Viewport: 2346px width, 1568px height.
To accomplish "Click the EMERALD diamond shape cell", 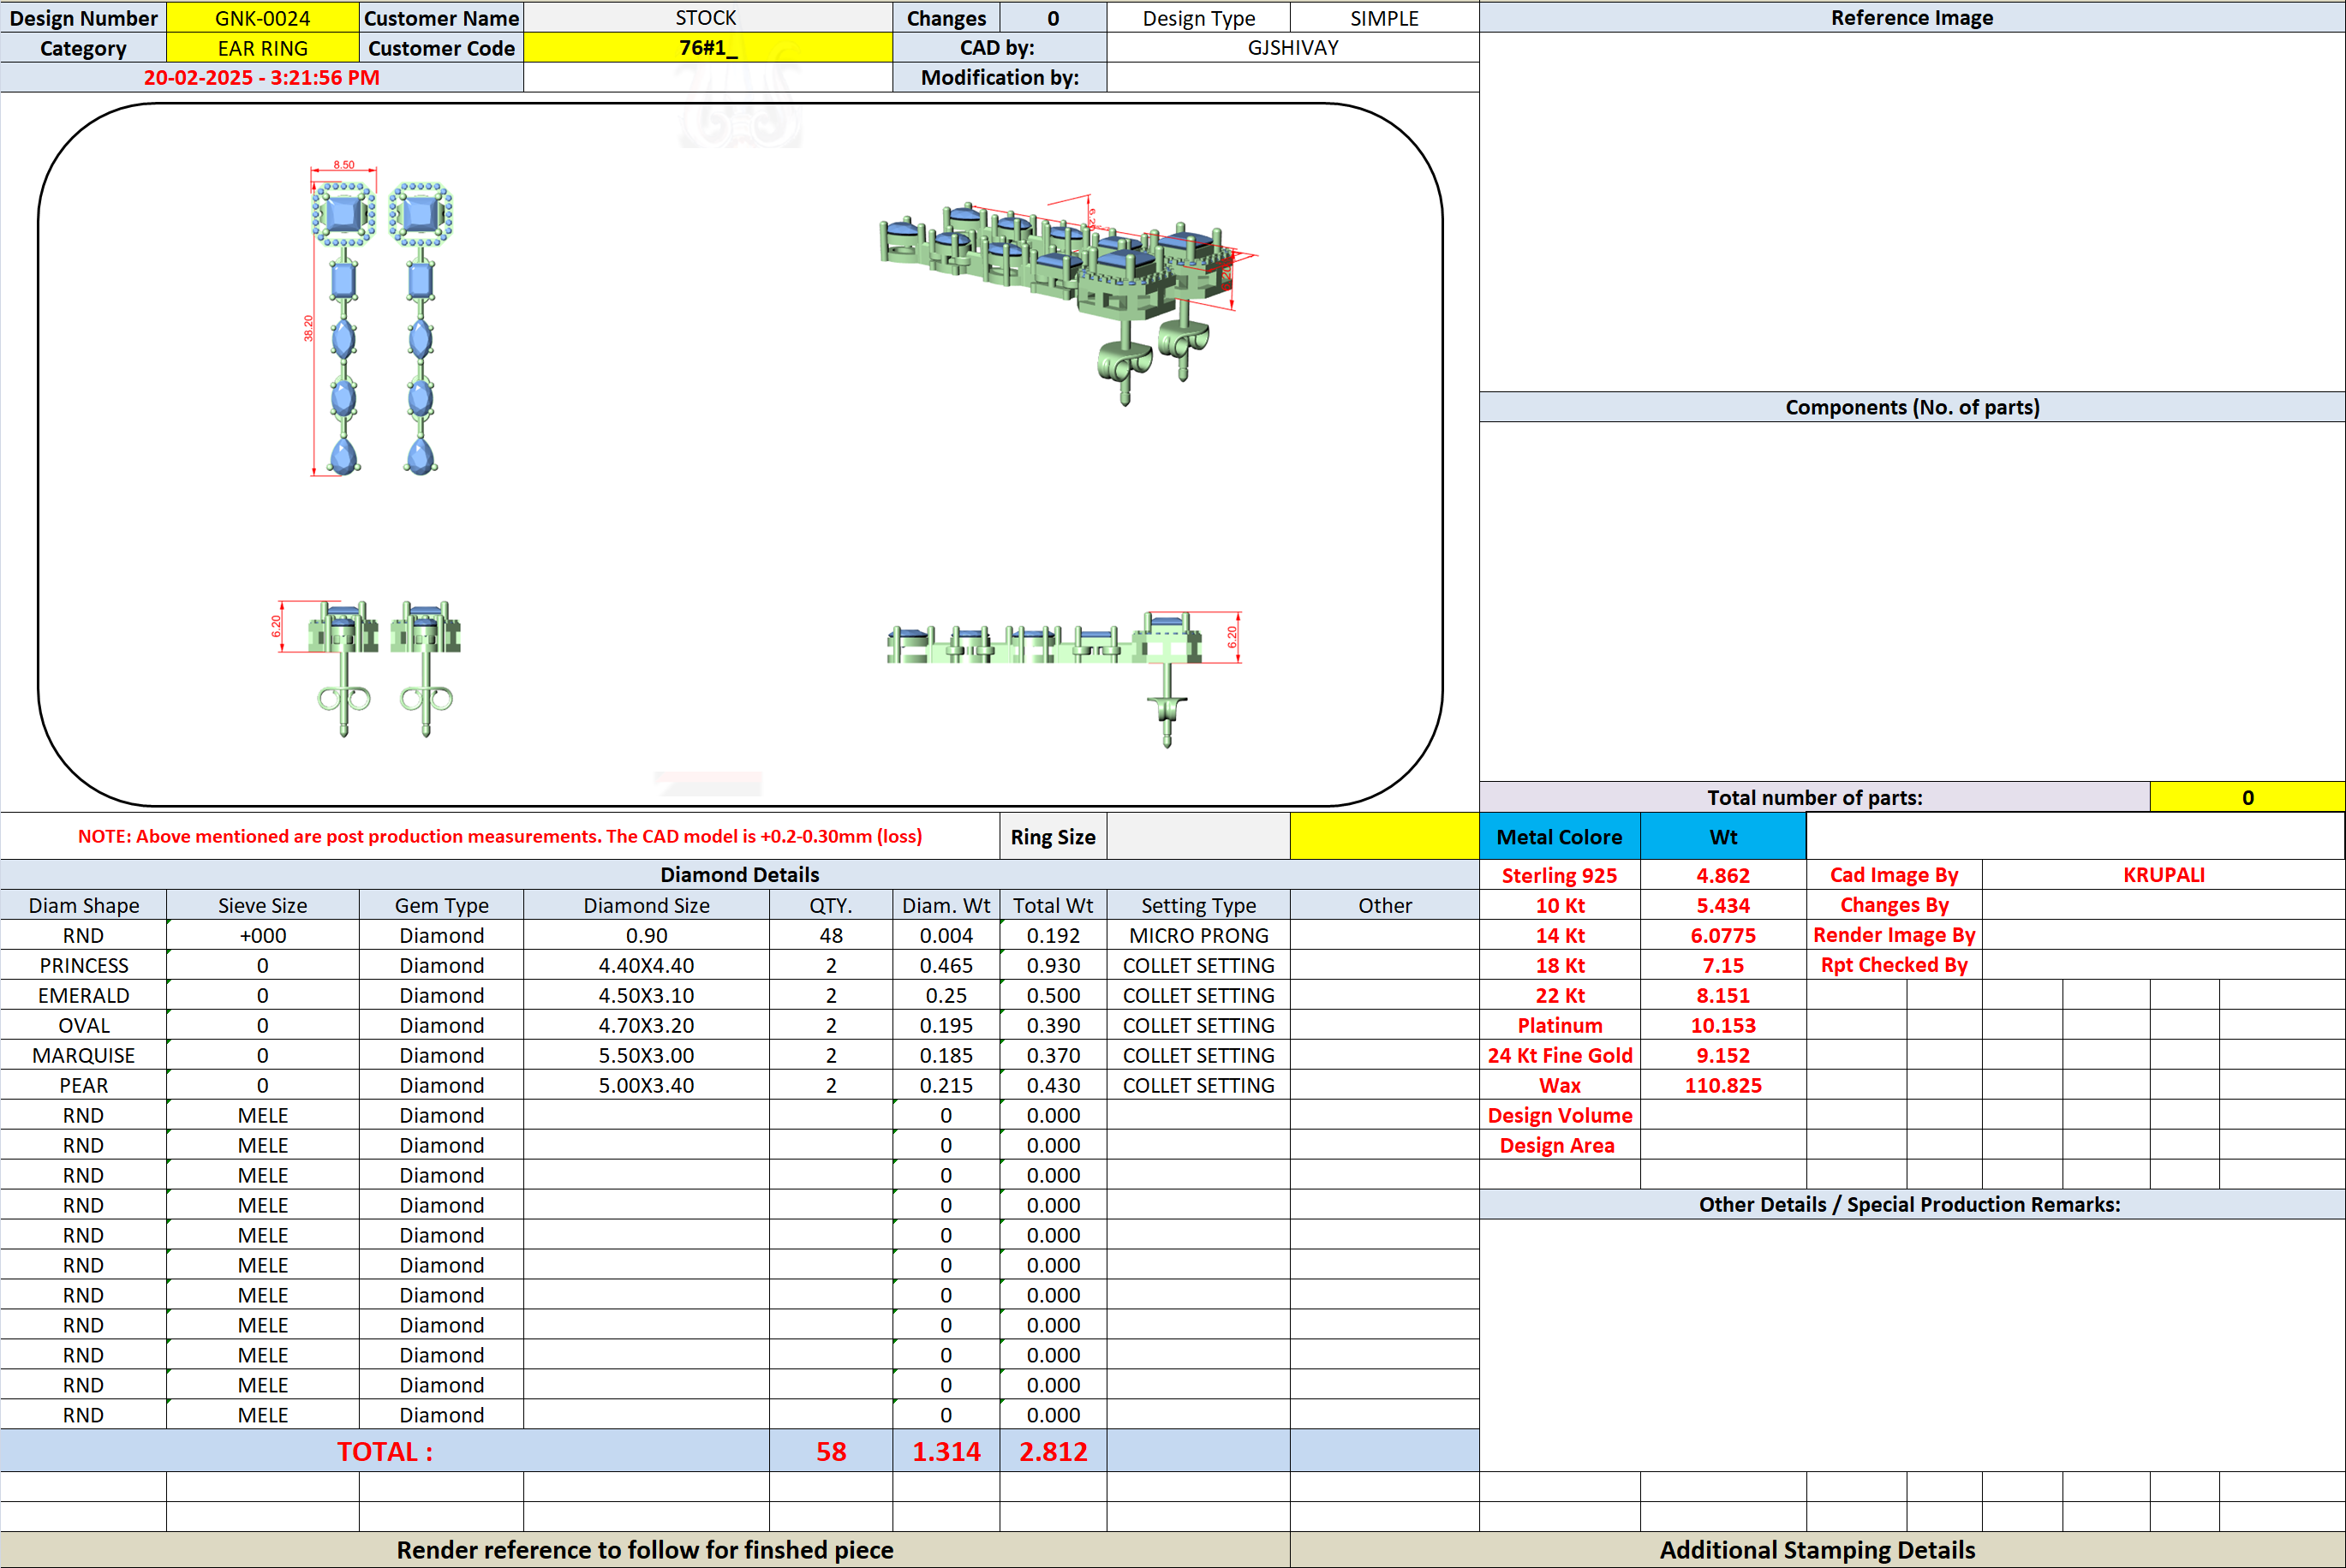I will coord(84,995).
